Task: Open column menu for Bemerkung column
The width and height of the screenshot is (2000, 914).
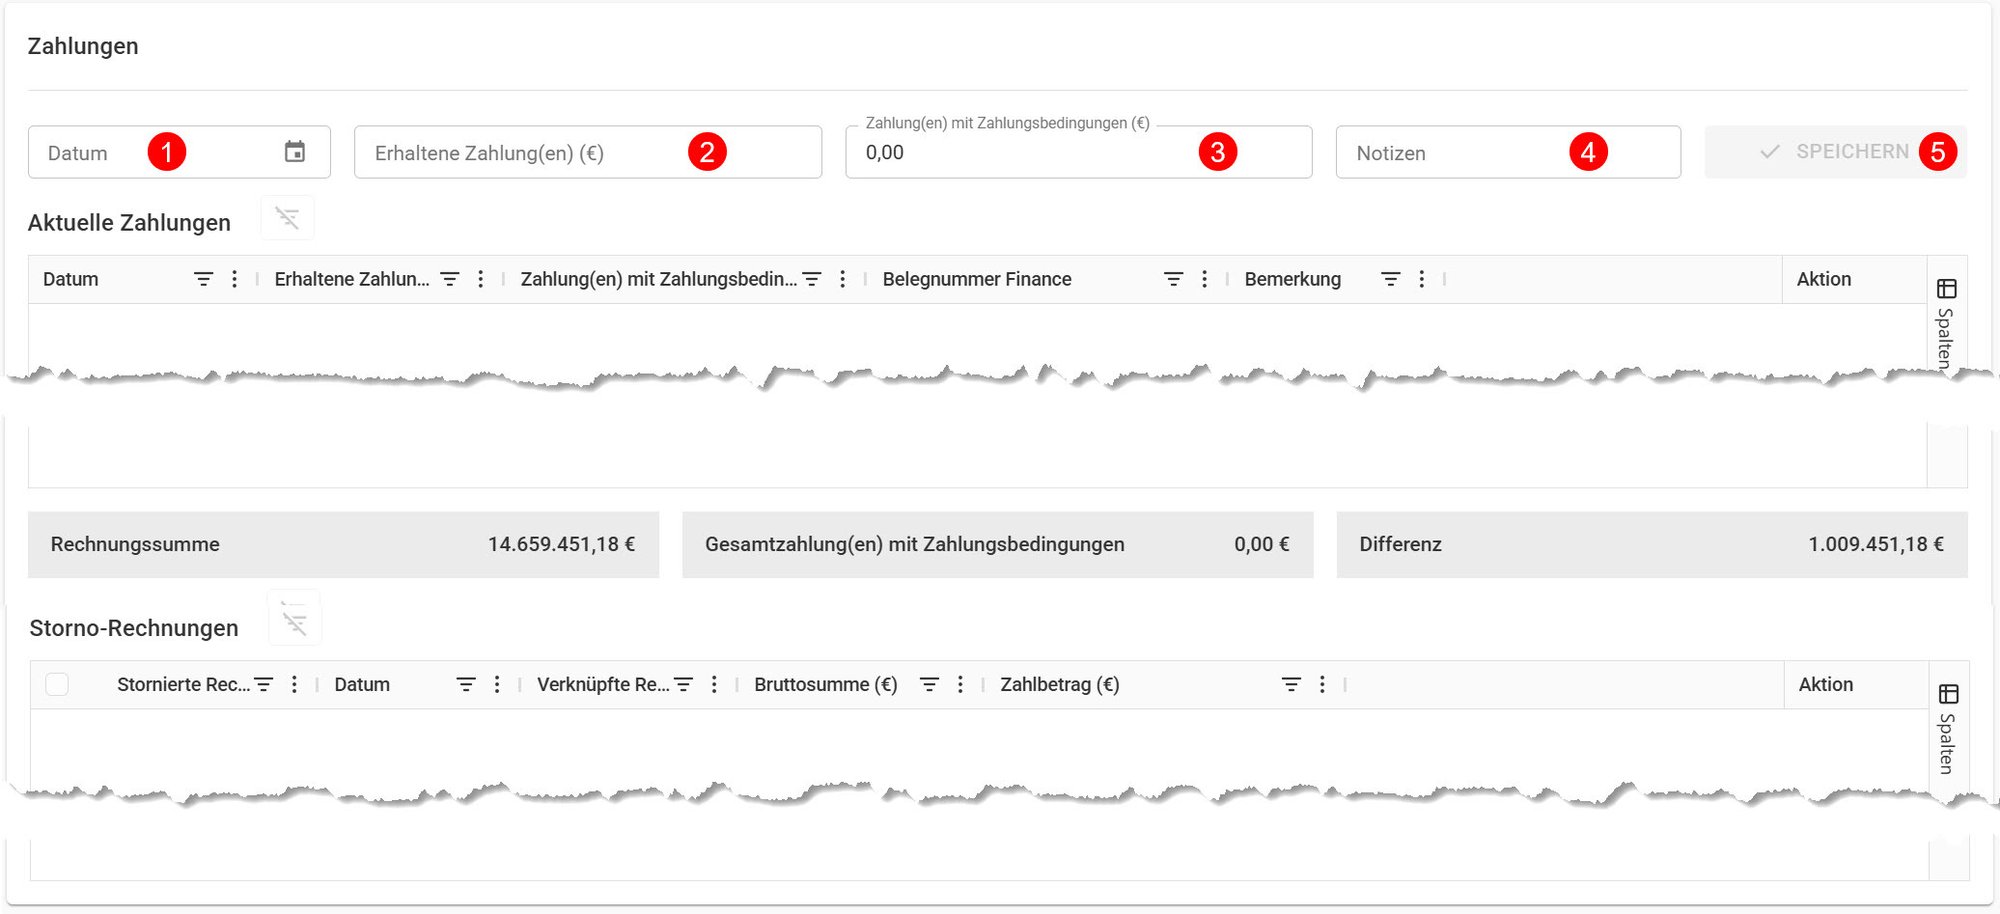Action: (1421, 279)
